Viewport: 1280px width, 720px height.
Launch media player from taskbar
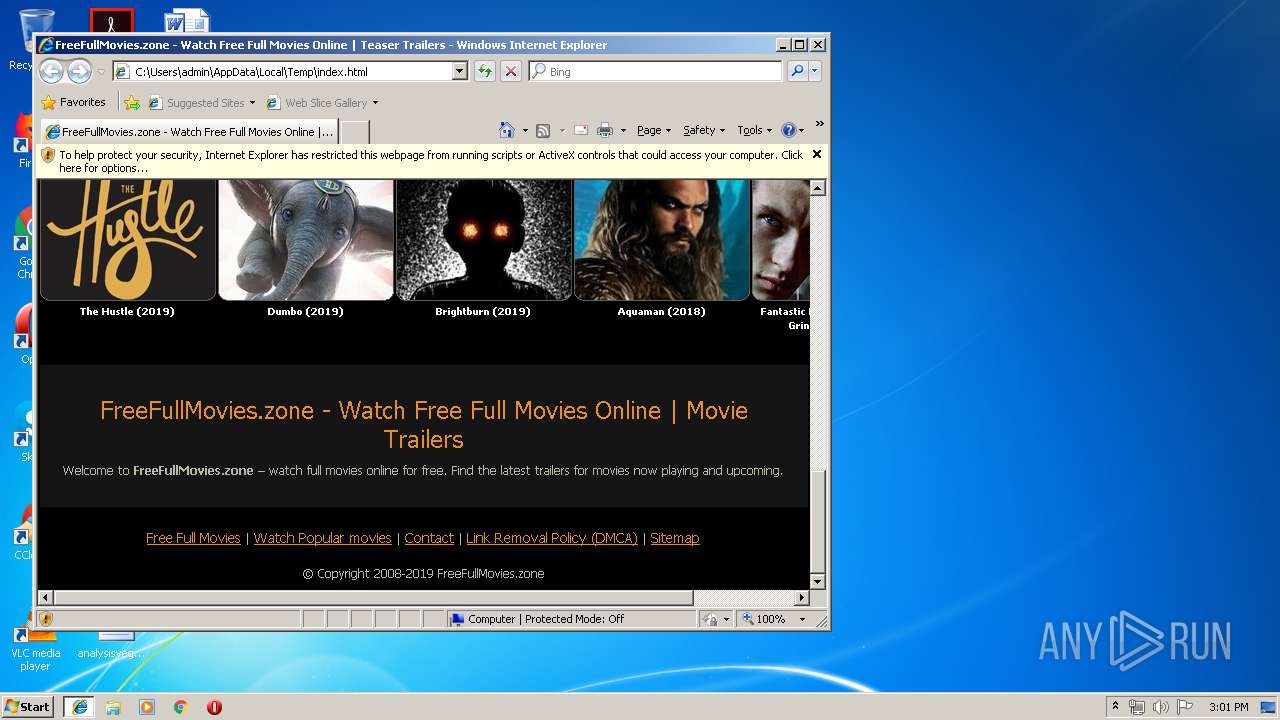pos(147,707)
